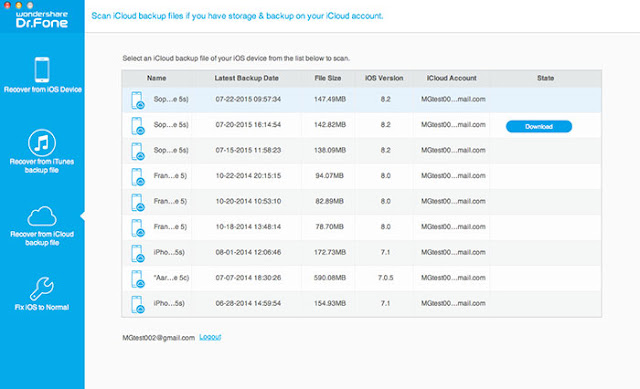The width and height of the screenshot is (640, 389).
Task: Click device icon of 590.08MB backup
Action: [x=138, y=278]
